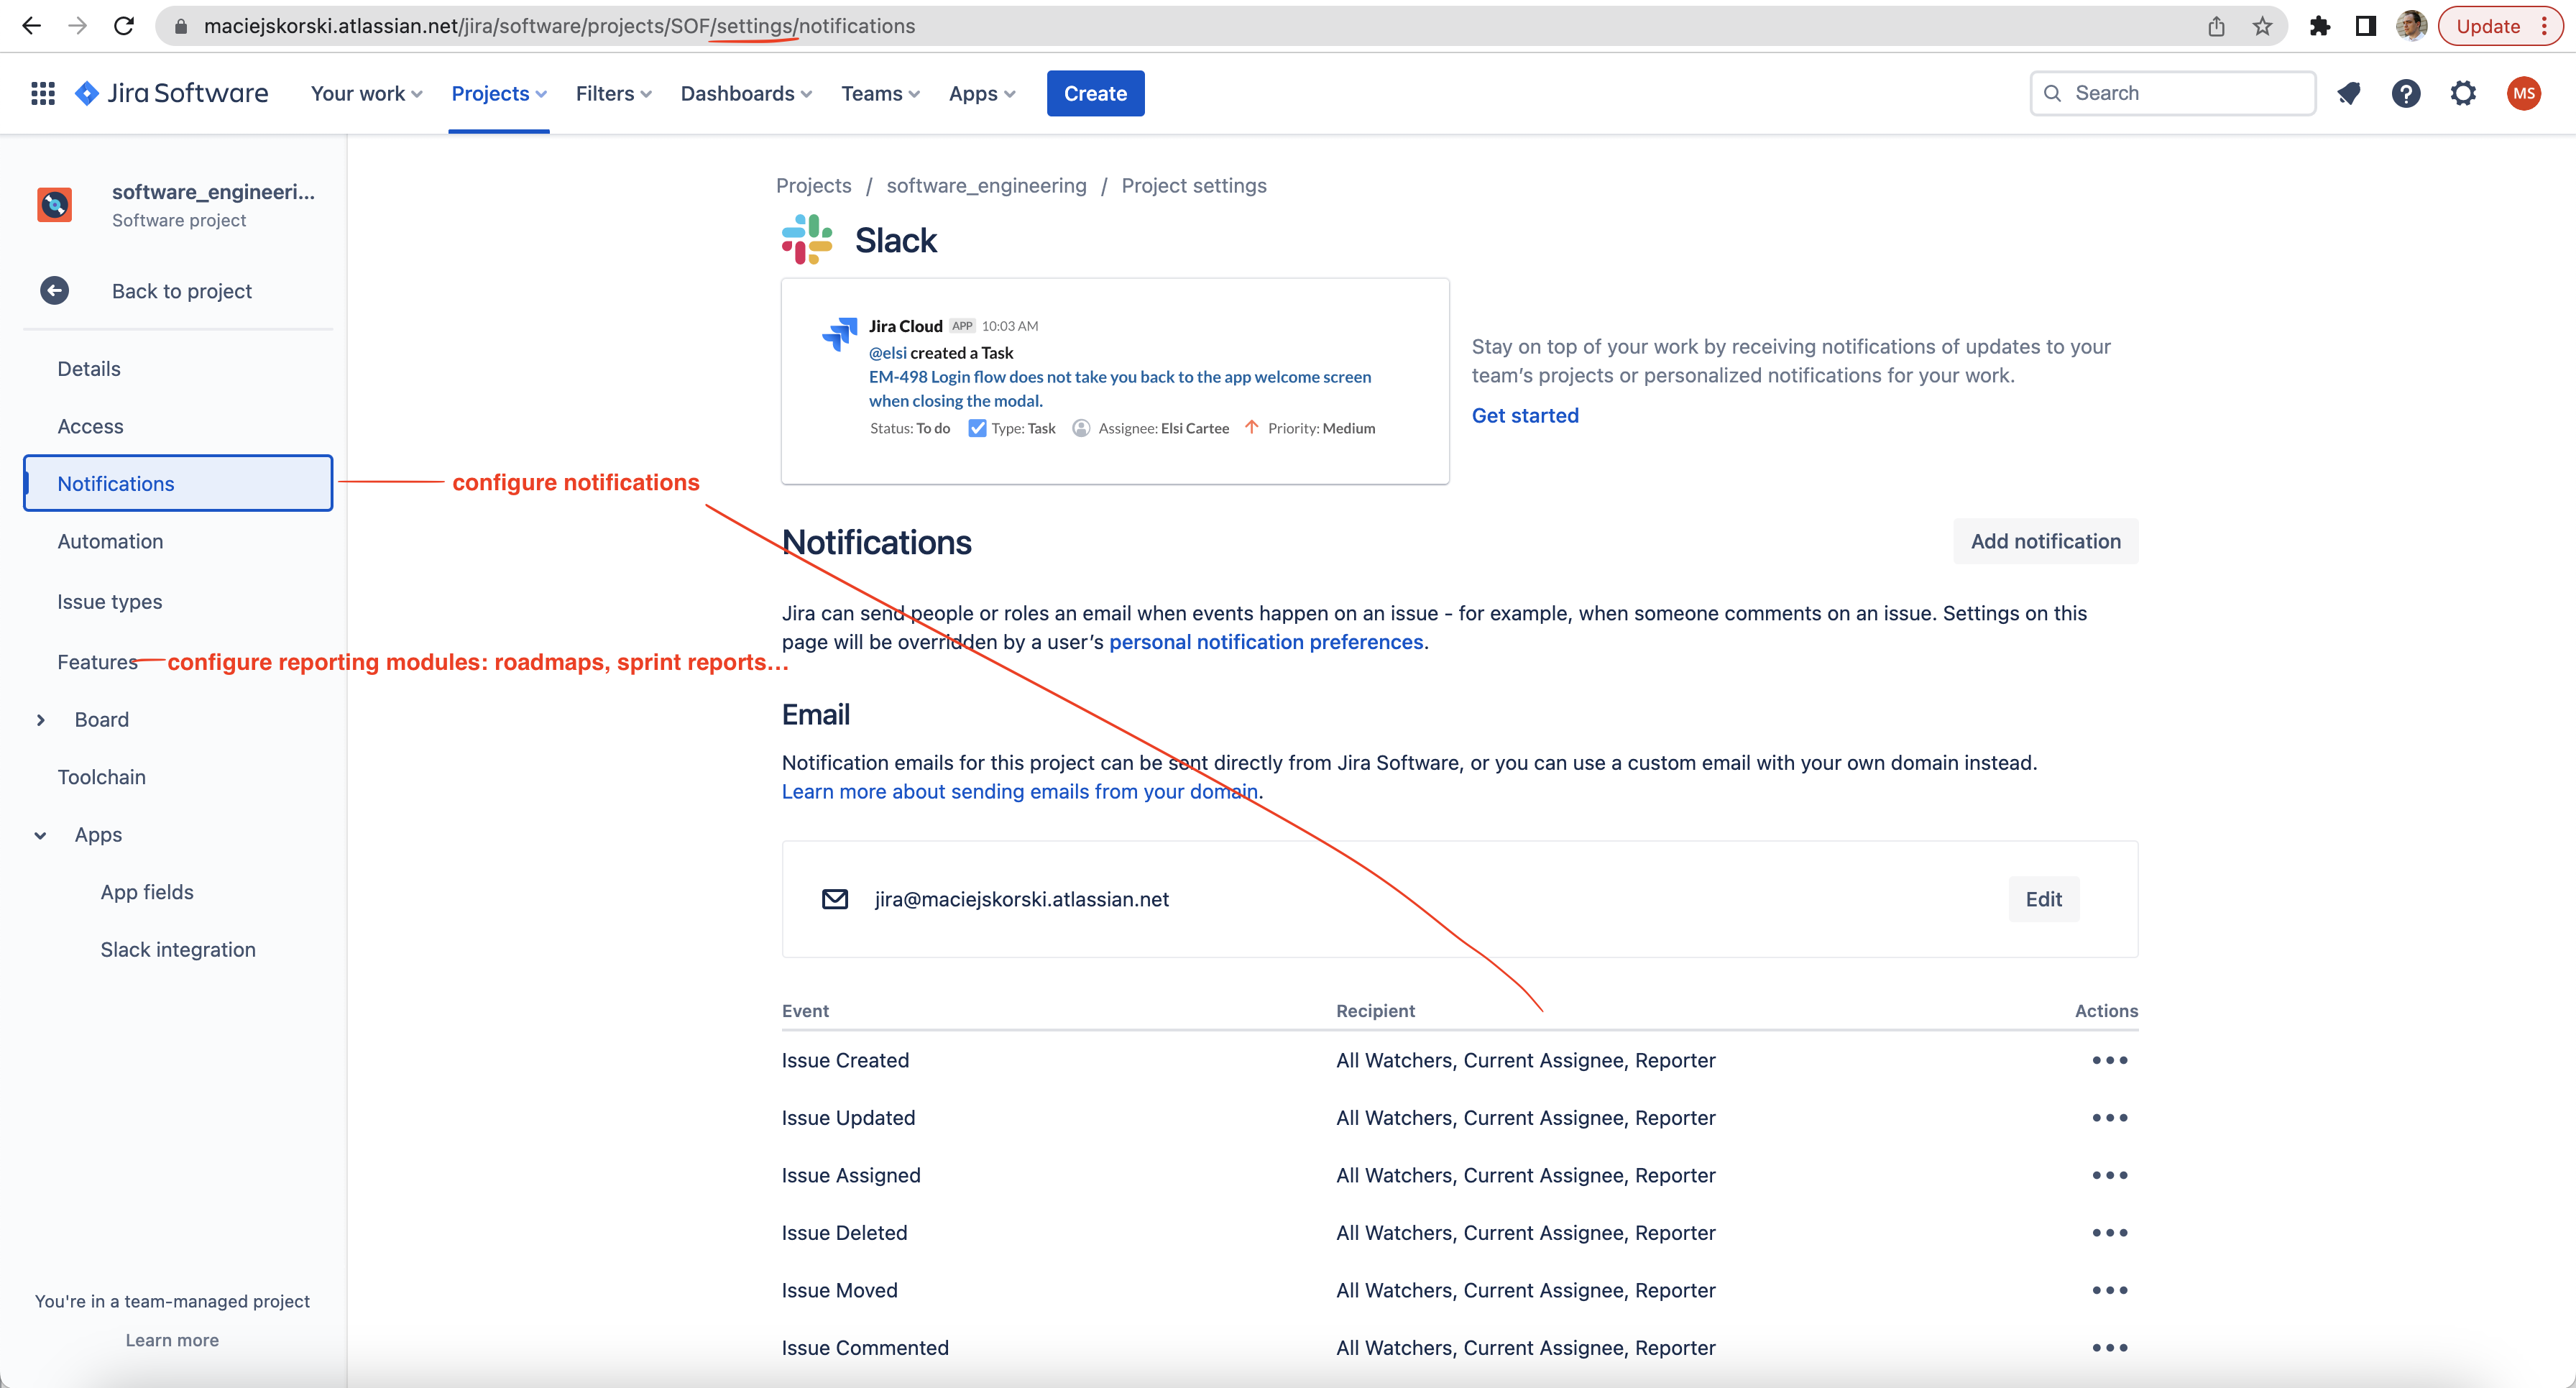
Task: Click into the Search field
Action: point(2172,93)
